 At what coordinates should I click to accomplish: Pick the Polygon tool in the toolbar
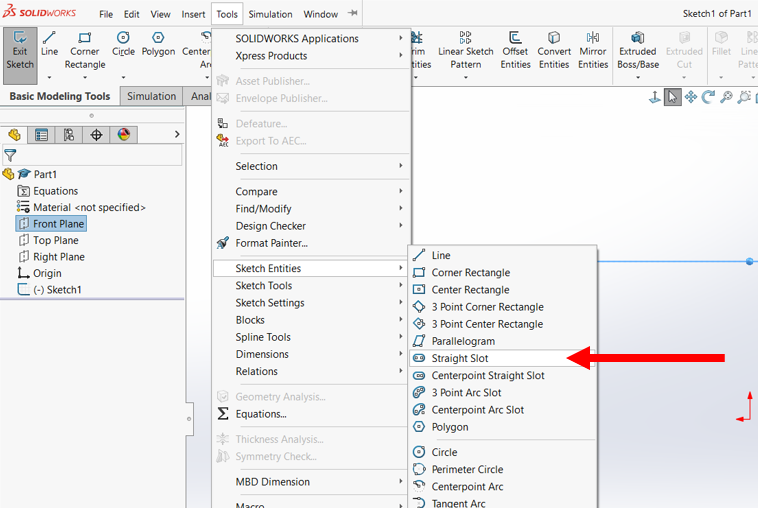(x=158, y=44)
